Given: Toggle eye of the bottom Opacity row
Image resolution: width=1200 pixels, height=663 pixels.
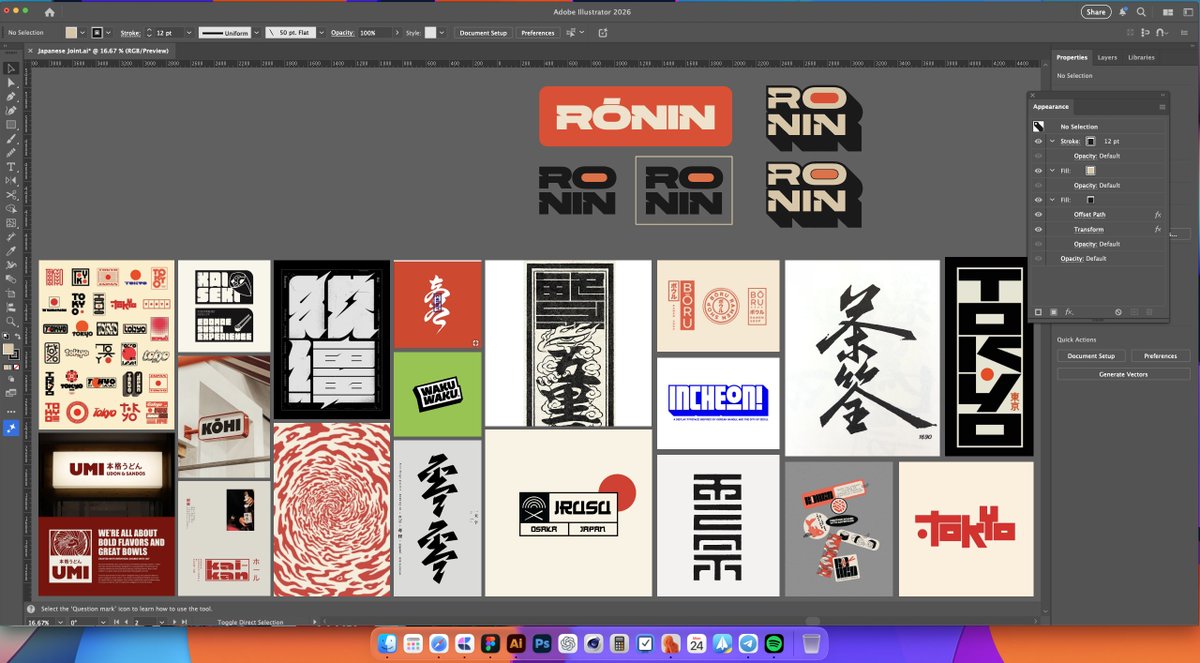Looking at the screenshot, I should coord(1039,259).
